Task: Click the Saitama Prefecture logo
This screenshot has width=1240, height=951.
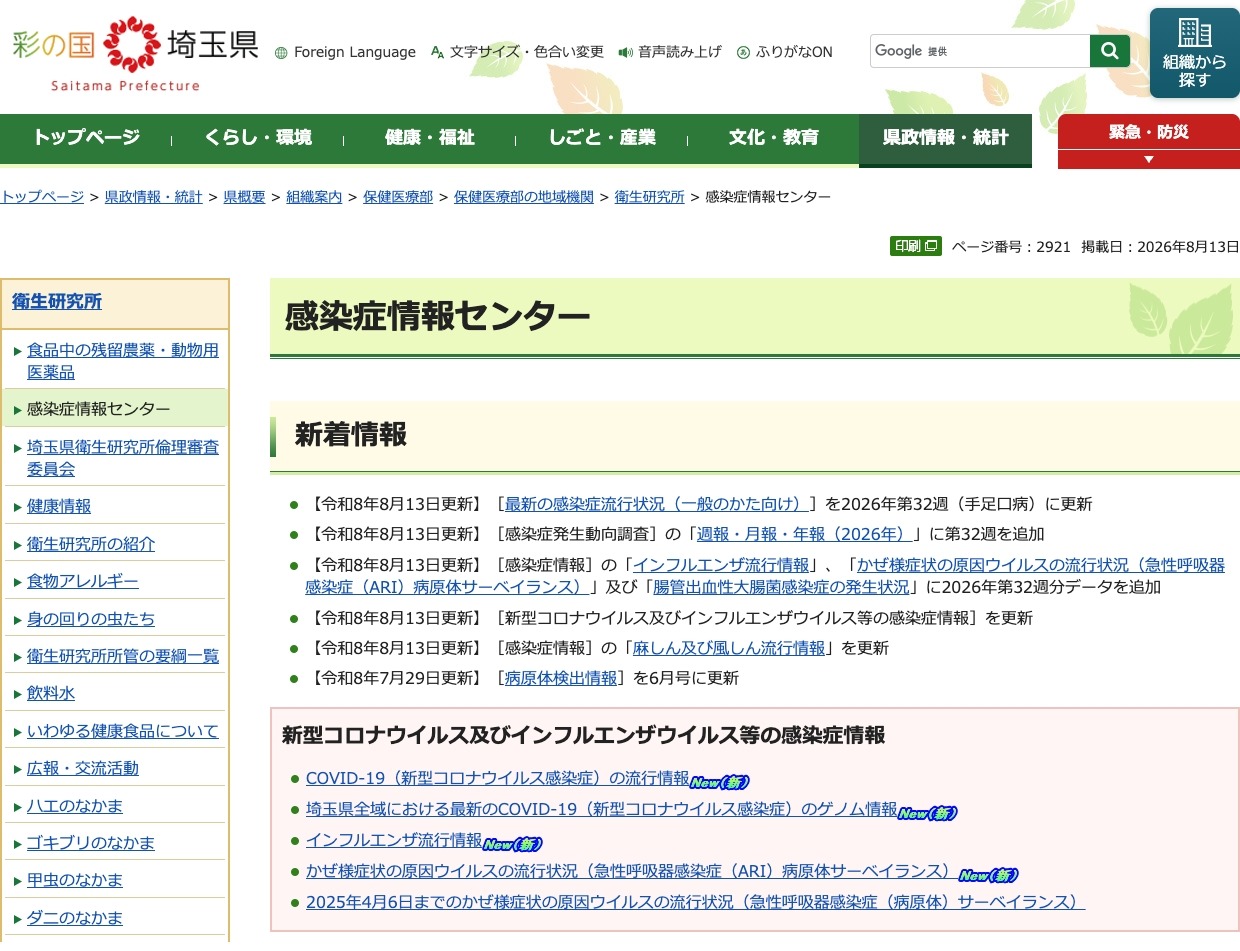Action: (x=135, y=52)
